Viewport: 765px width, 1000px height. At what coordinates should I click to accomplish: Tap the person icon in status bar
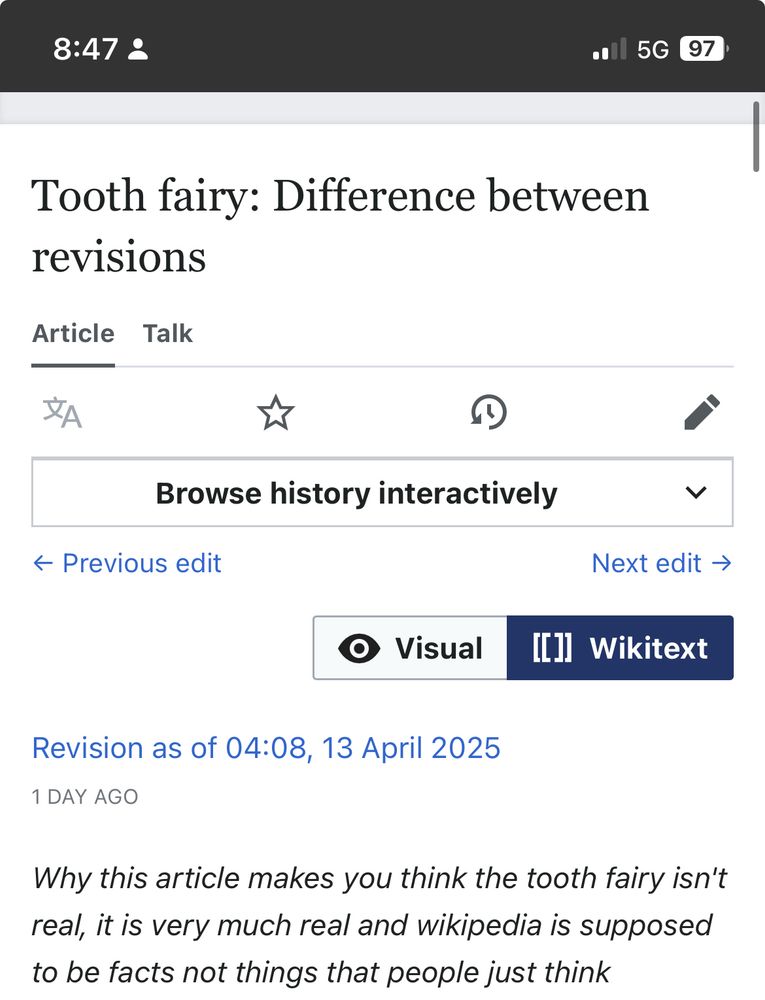pyautogui.click(x=139, y=50)
